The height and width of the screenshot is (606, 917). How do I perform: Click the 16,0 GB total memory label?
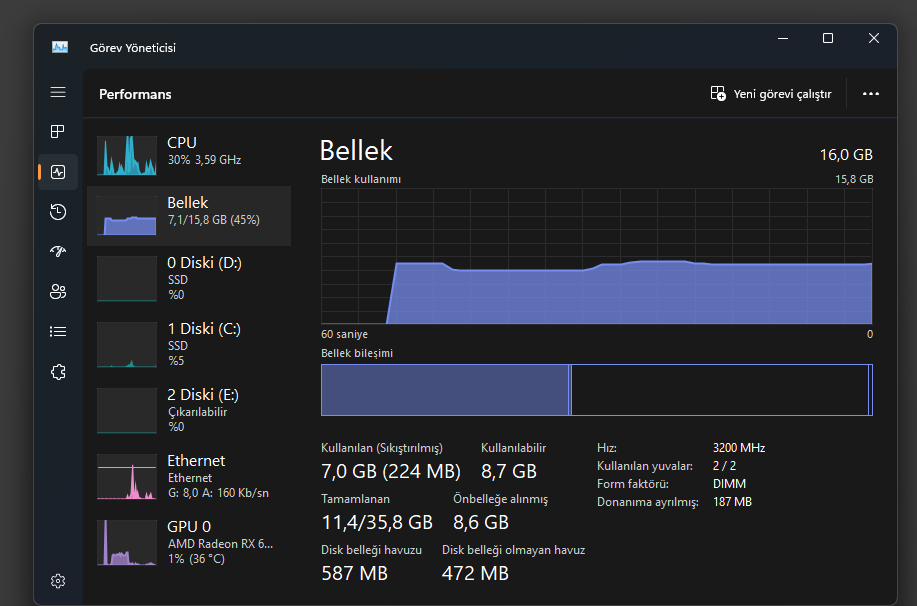[846, 154]
